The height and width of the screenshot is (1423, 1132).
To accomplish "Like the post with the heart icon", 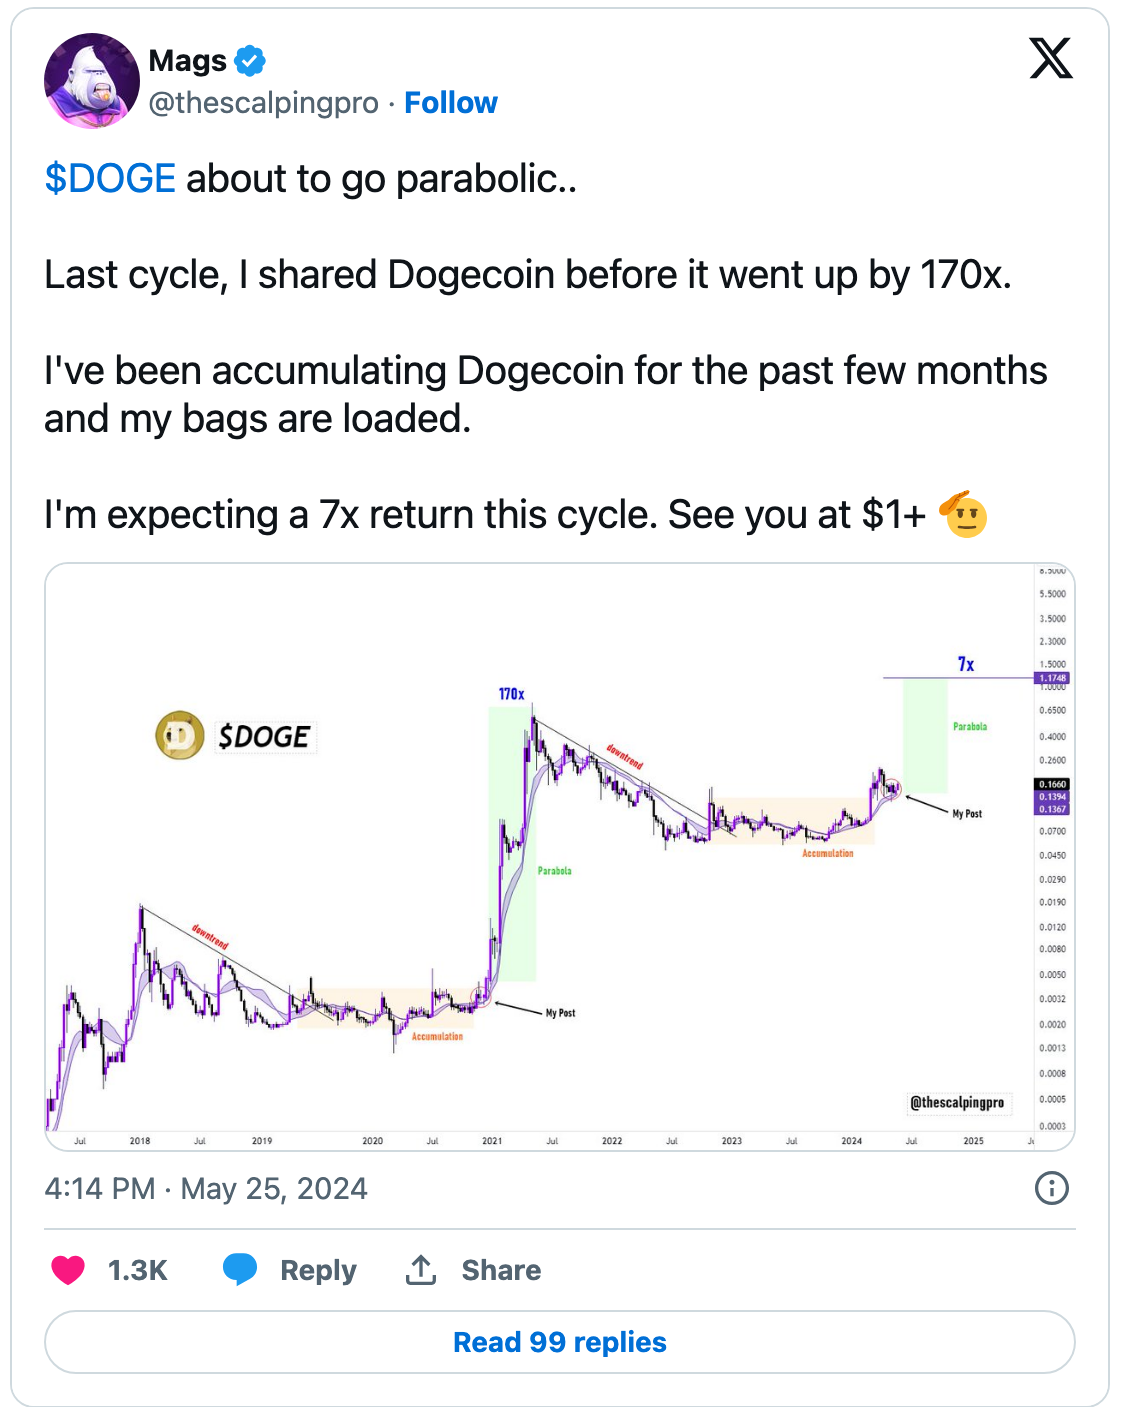I will (68, 1270).
